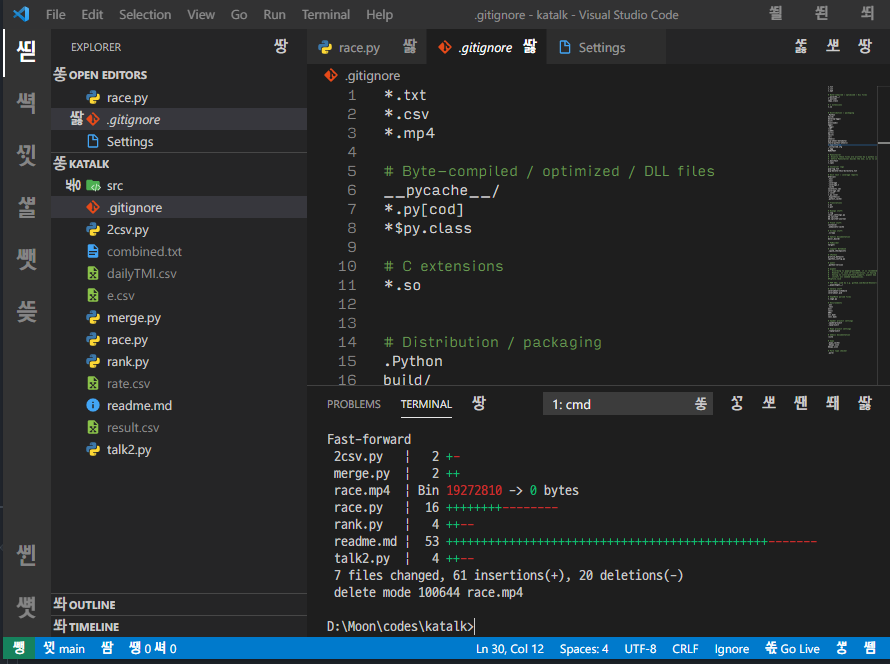Open the Explorer view in activity bar
Viewport: 890px width, 664px height.
pyautogui.click(x=26, y=52)
